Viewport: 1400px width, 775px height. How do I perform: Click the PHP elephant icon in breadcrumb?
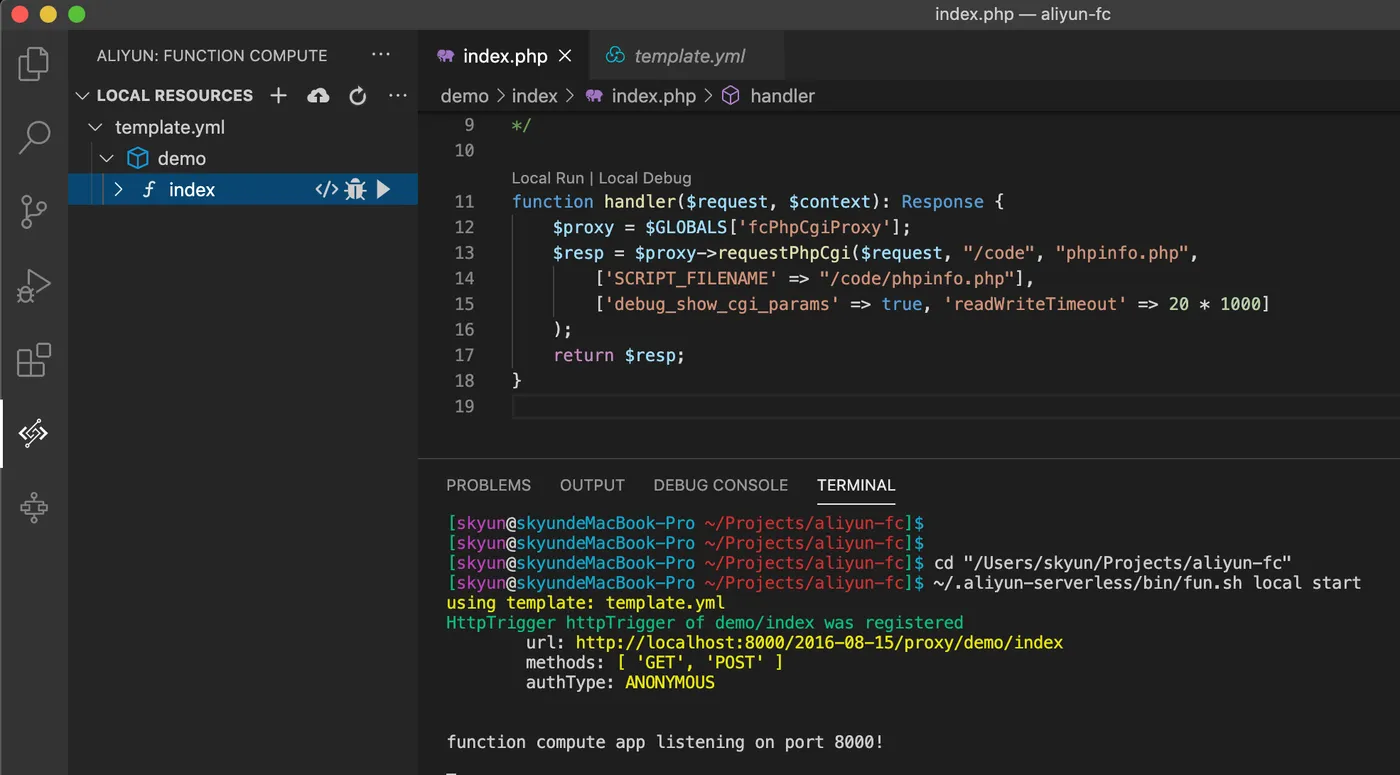pyautogui.click(x=595, y=96)
